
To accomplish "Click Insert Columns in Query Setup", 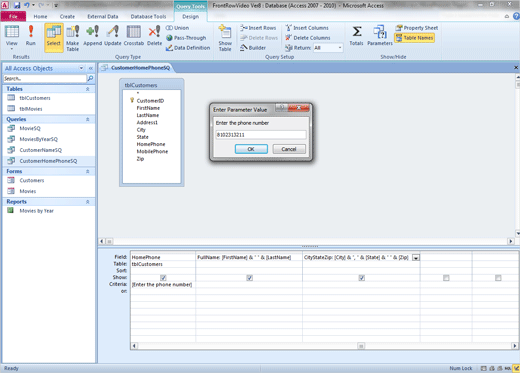I will click(307, 28).
